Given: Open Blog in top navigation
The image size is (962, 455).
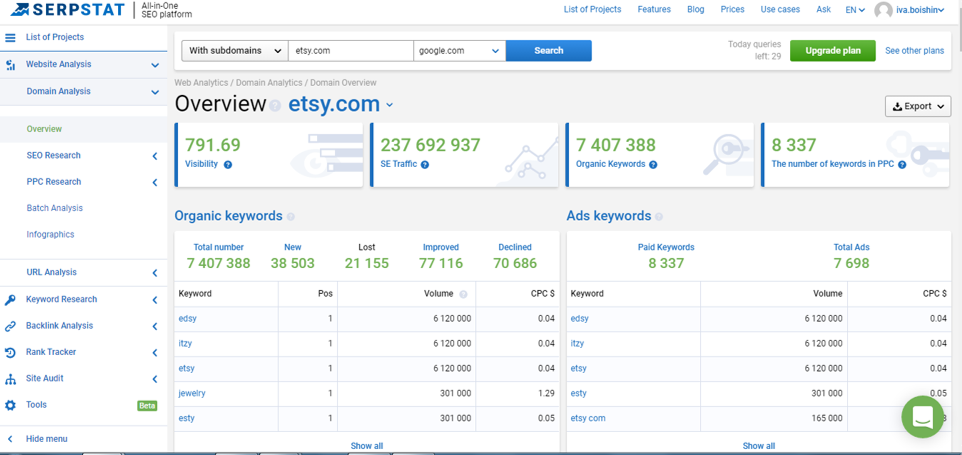Looking at the screenshot, I should coord(696,9).
